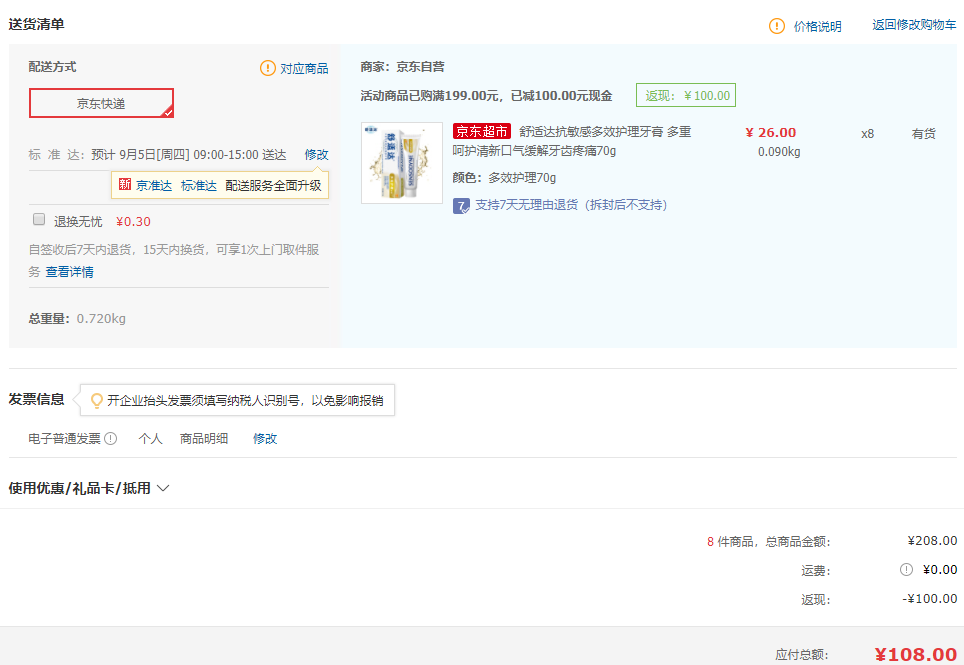Viewport: 964px width, 665px height.
Task: Open the Sensodyne toothpaste product thumbnail
Action: [401, 163]
